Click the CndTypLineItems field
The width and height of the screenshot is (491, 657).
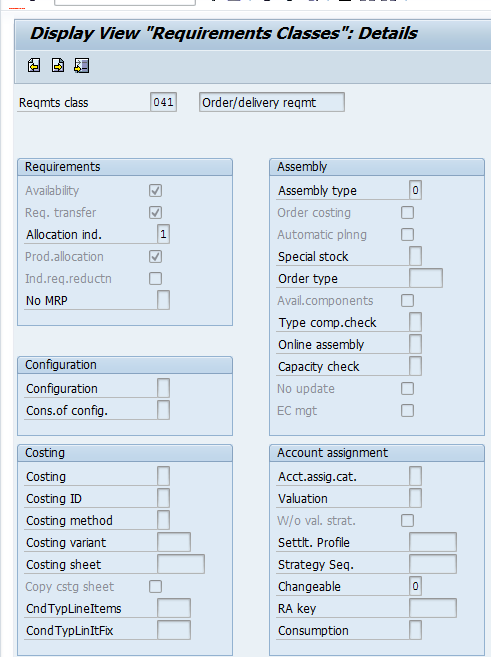174,608
